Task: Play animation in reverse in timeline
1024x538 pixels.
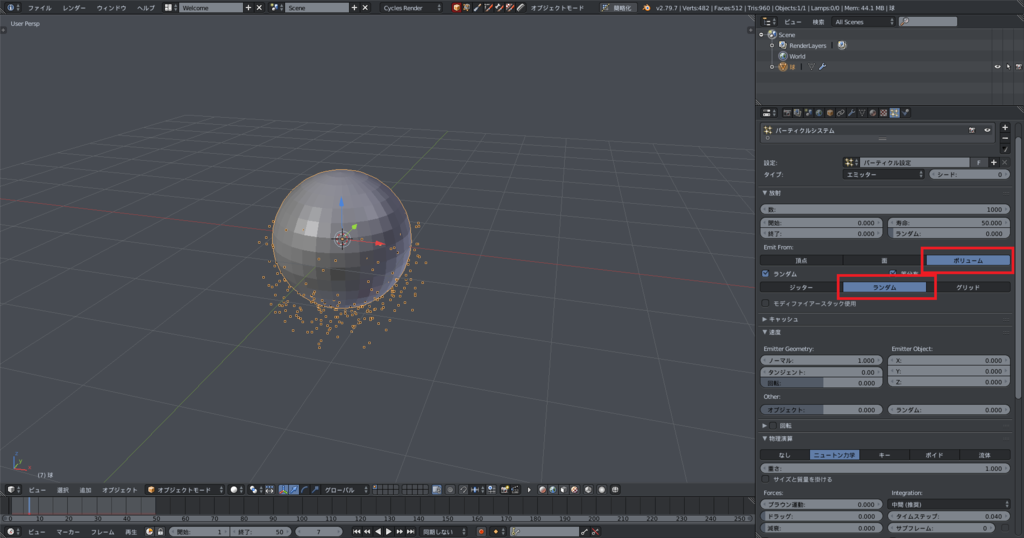Action: (378, 531)
